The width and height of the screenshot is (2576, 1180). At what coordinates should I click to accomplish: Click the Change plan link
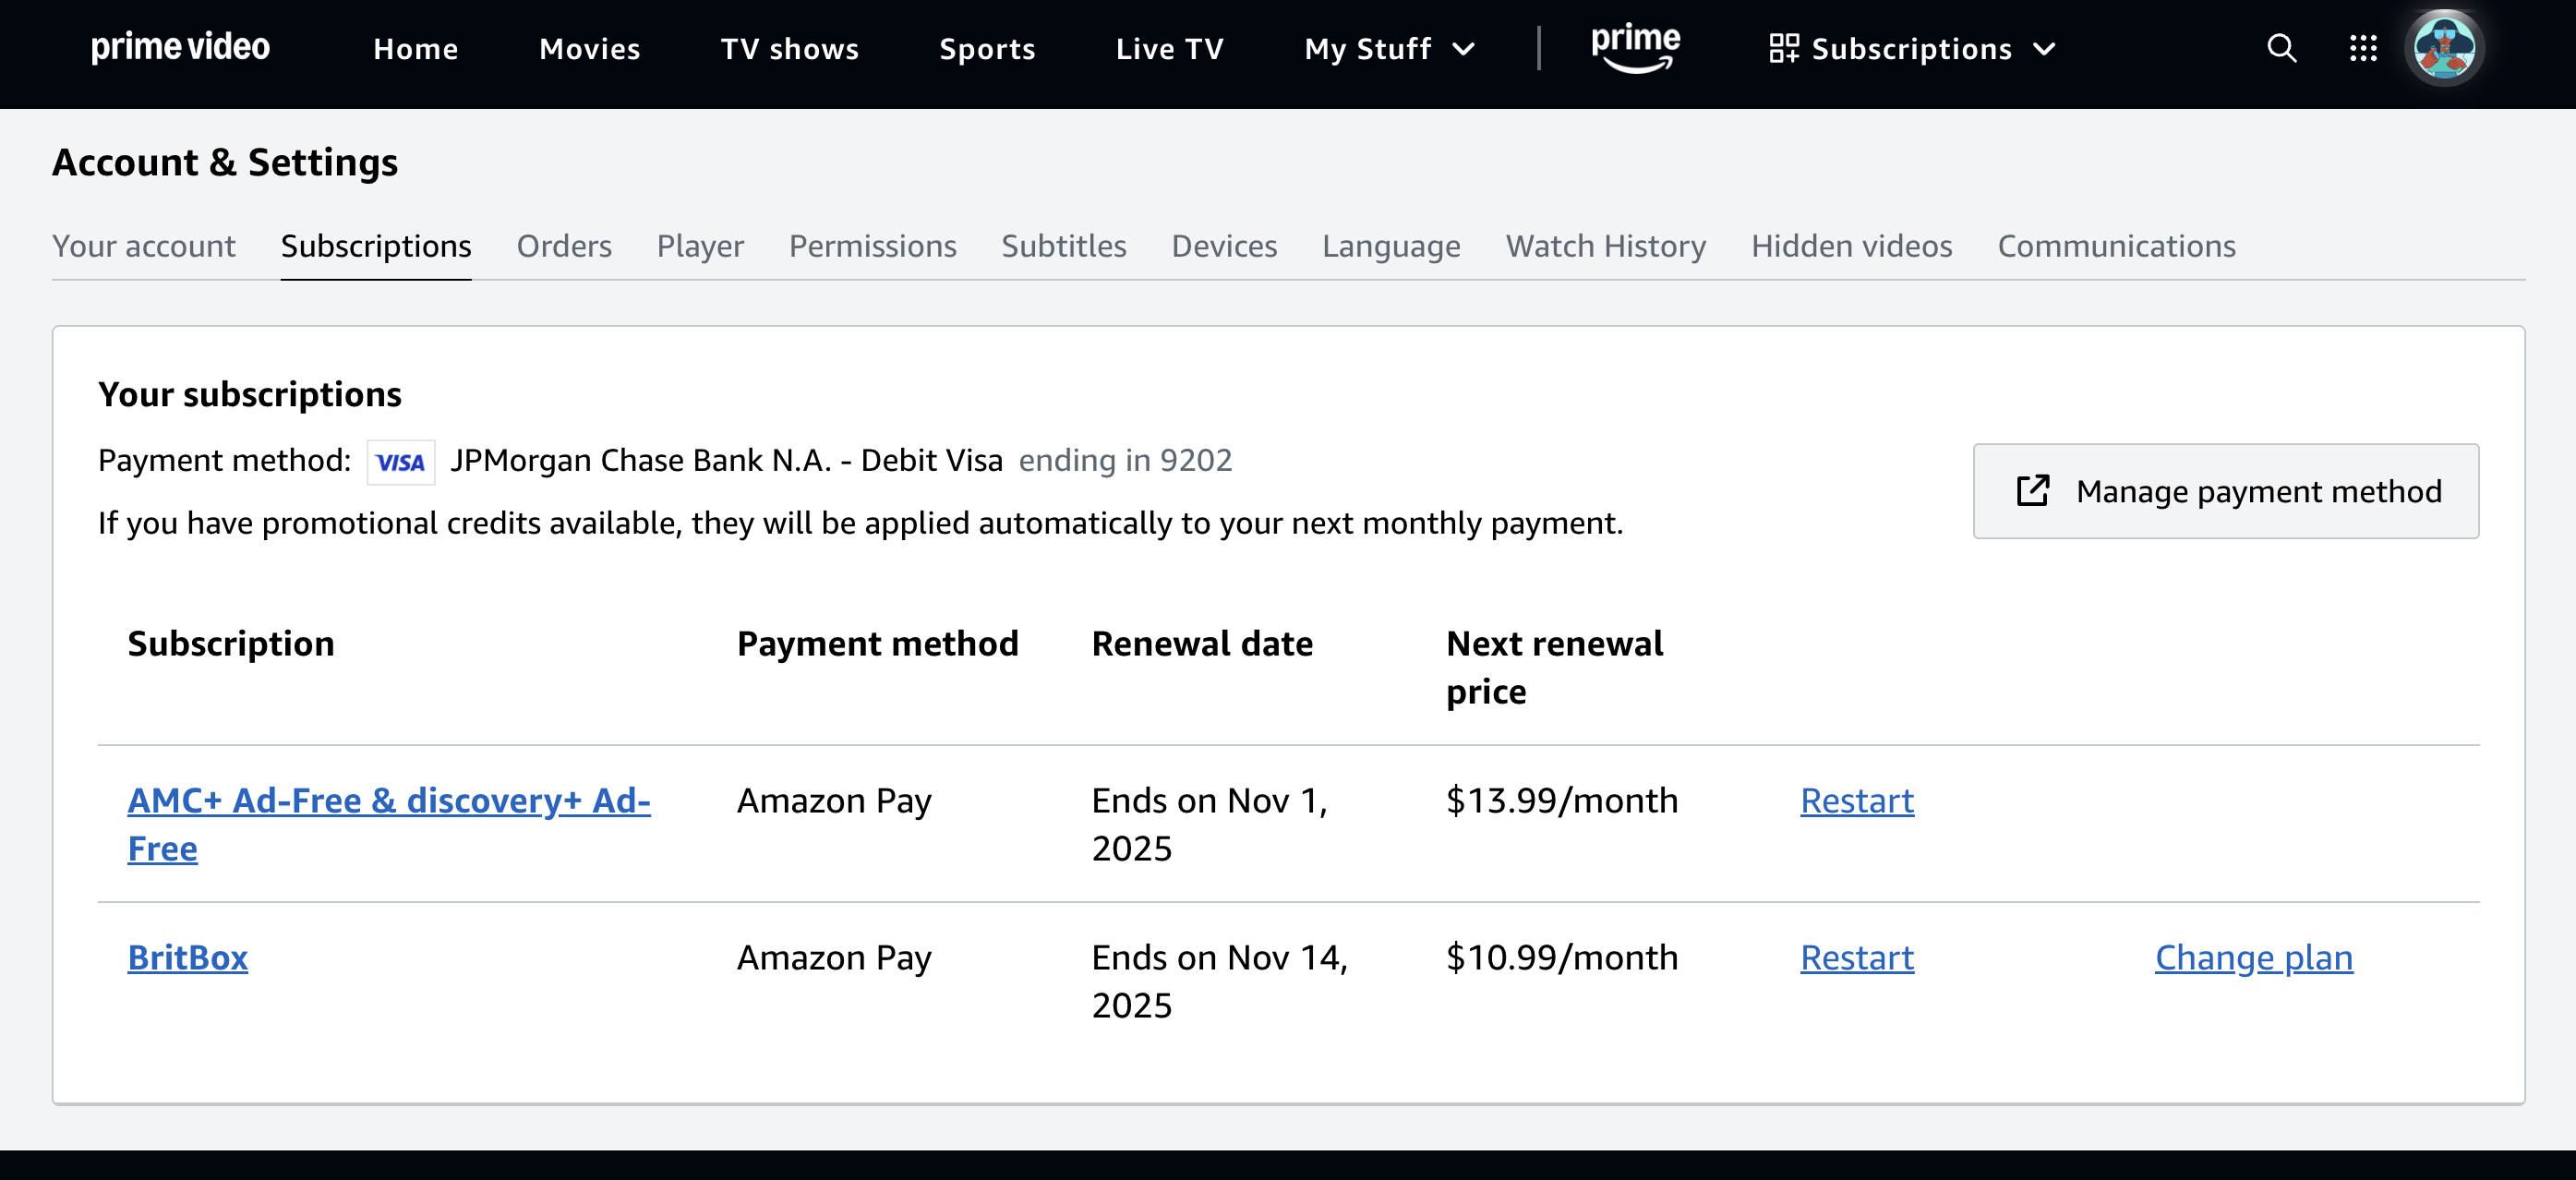(2253, 957)
